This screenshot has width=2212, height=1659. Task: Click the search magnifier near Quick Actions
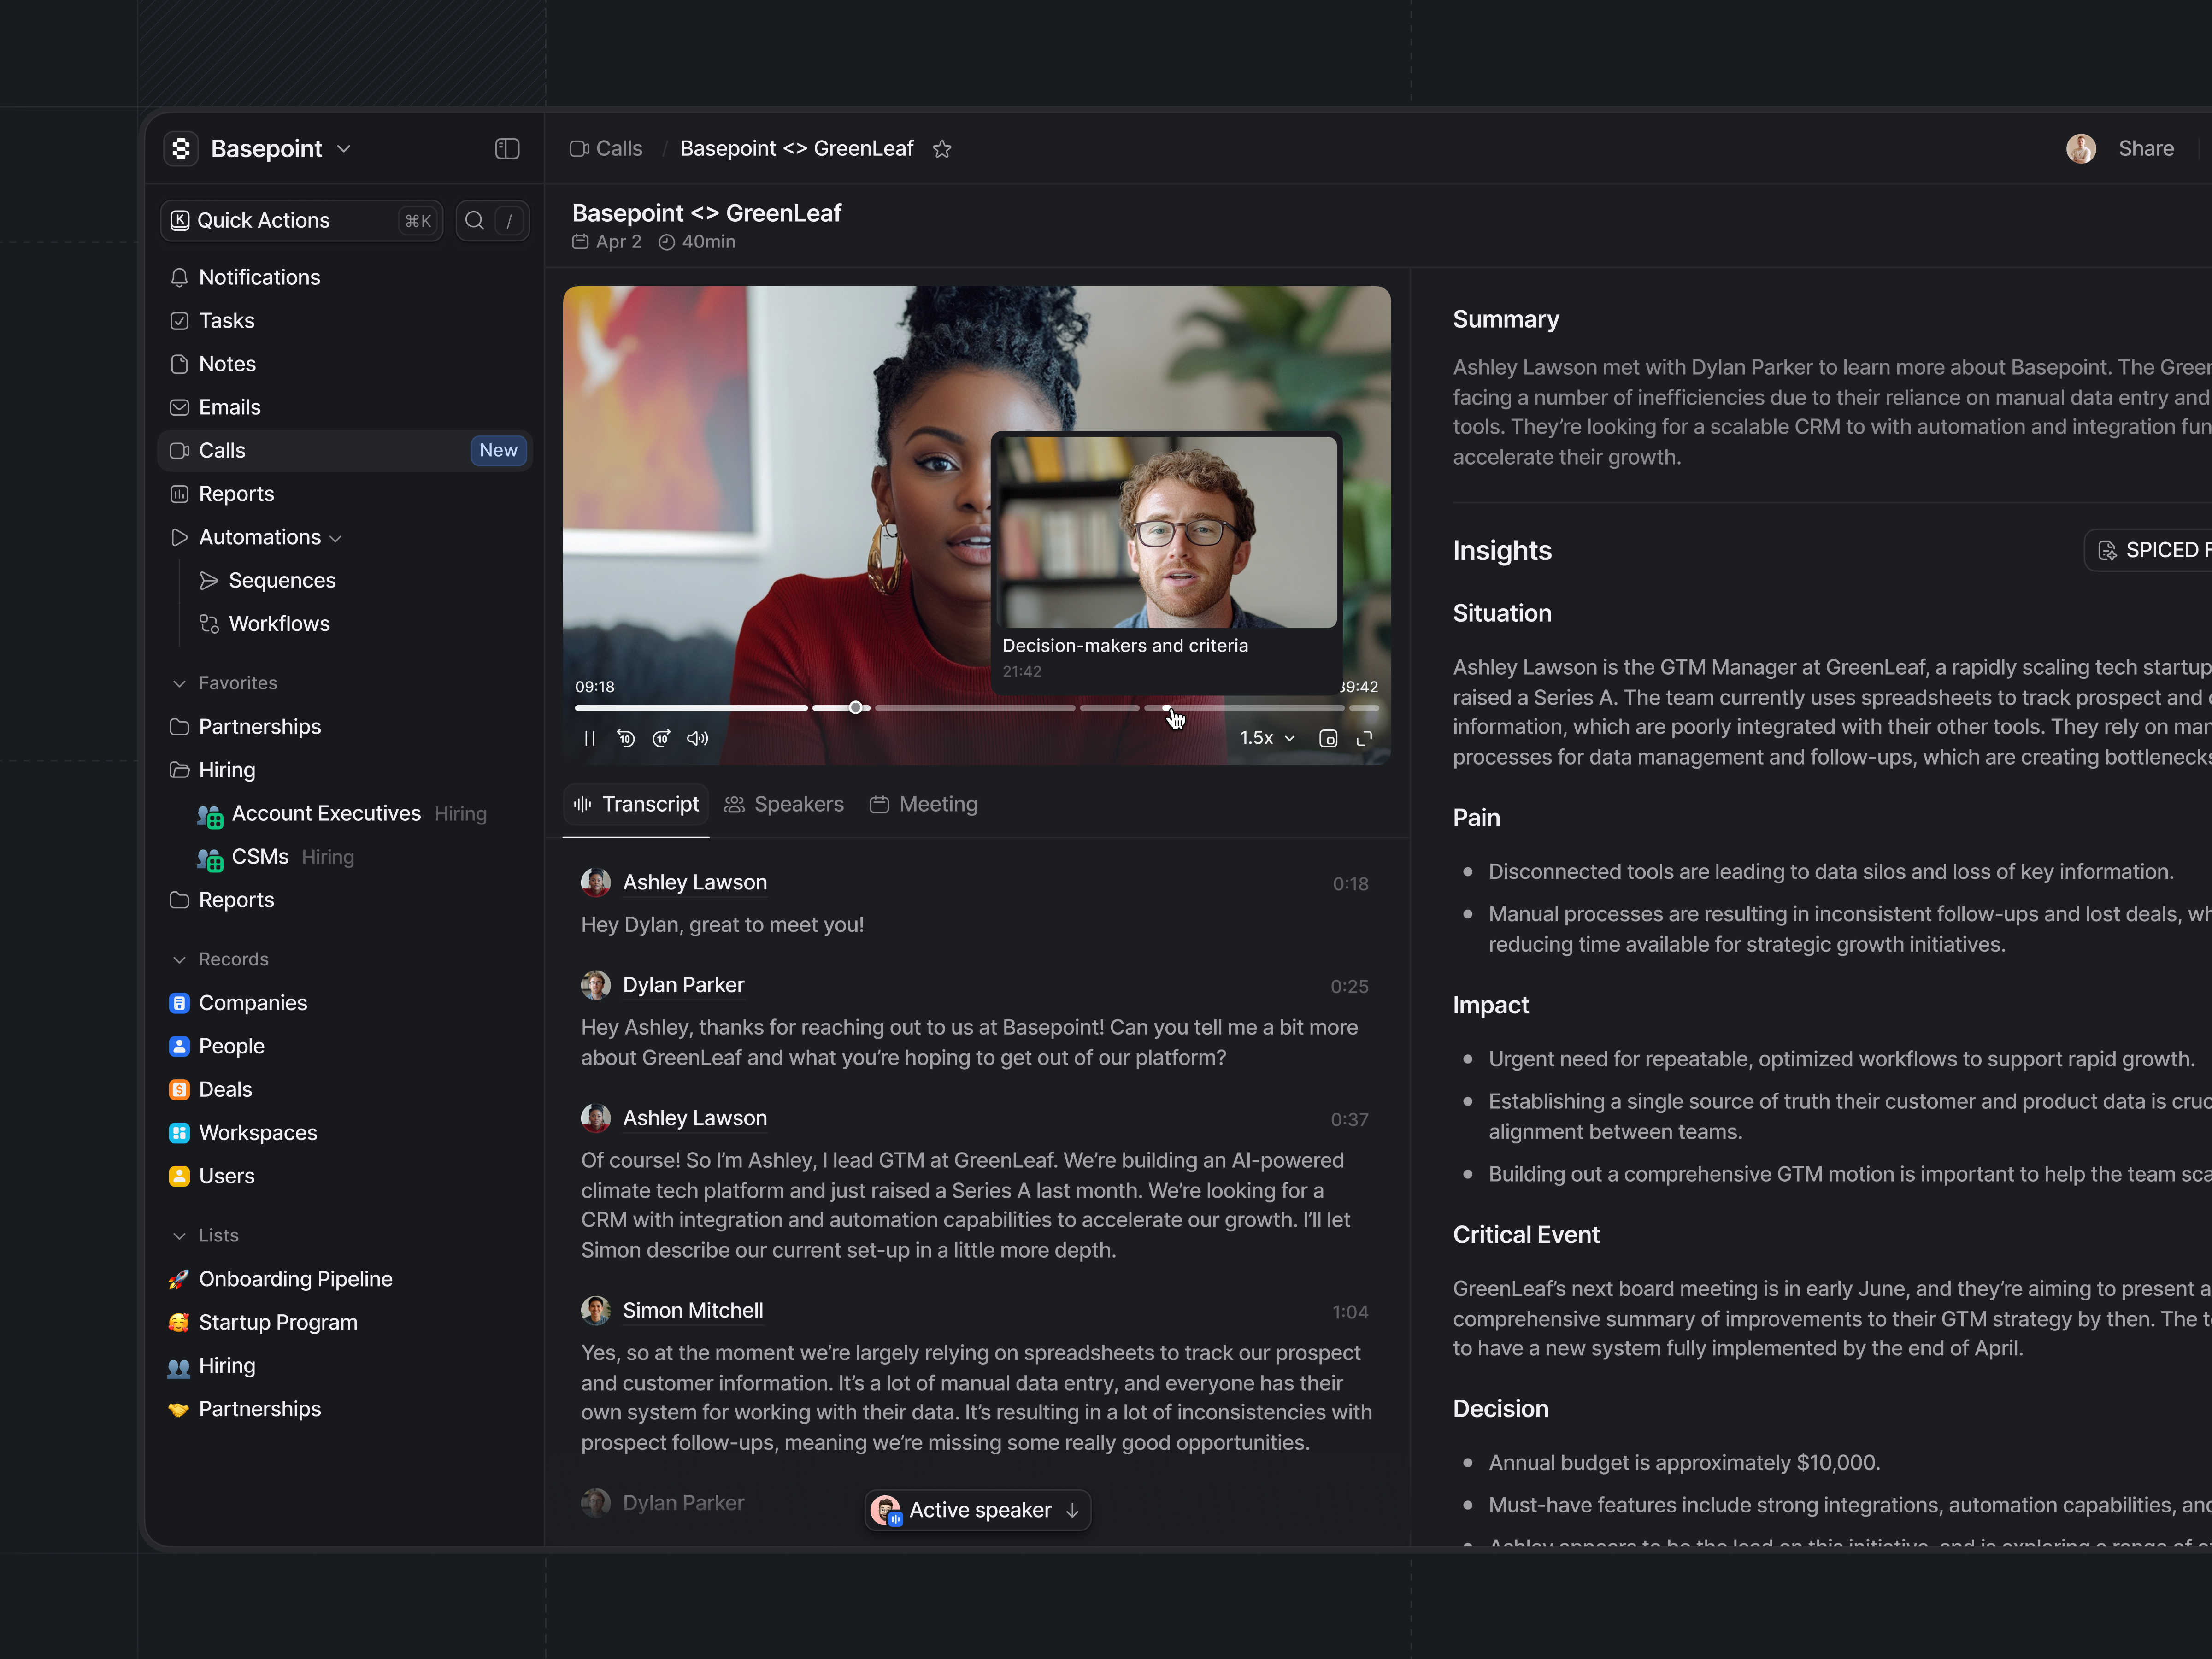pyautogui.click(x=475, y=220)
